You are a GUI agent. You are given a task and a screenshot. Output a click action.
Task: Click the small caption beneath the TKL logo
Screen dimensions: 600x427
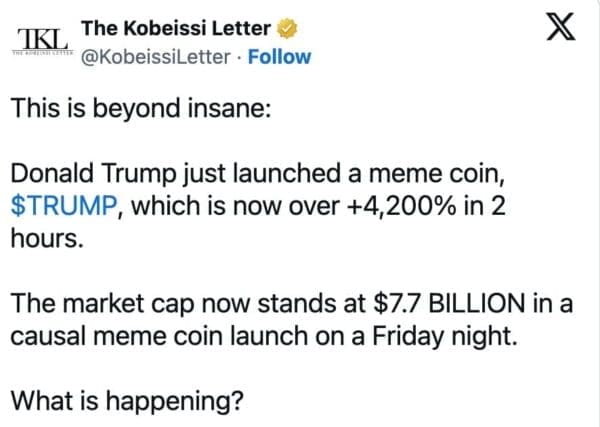[x=40, y=52]
